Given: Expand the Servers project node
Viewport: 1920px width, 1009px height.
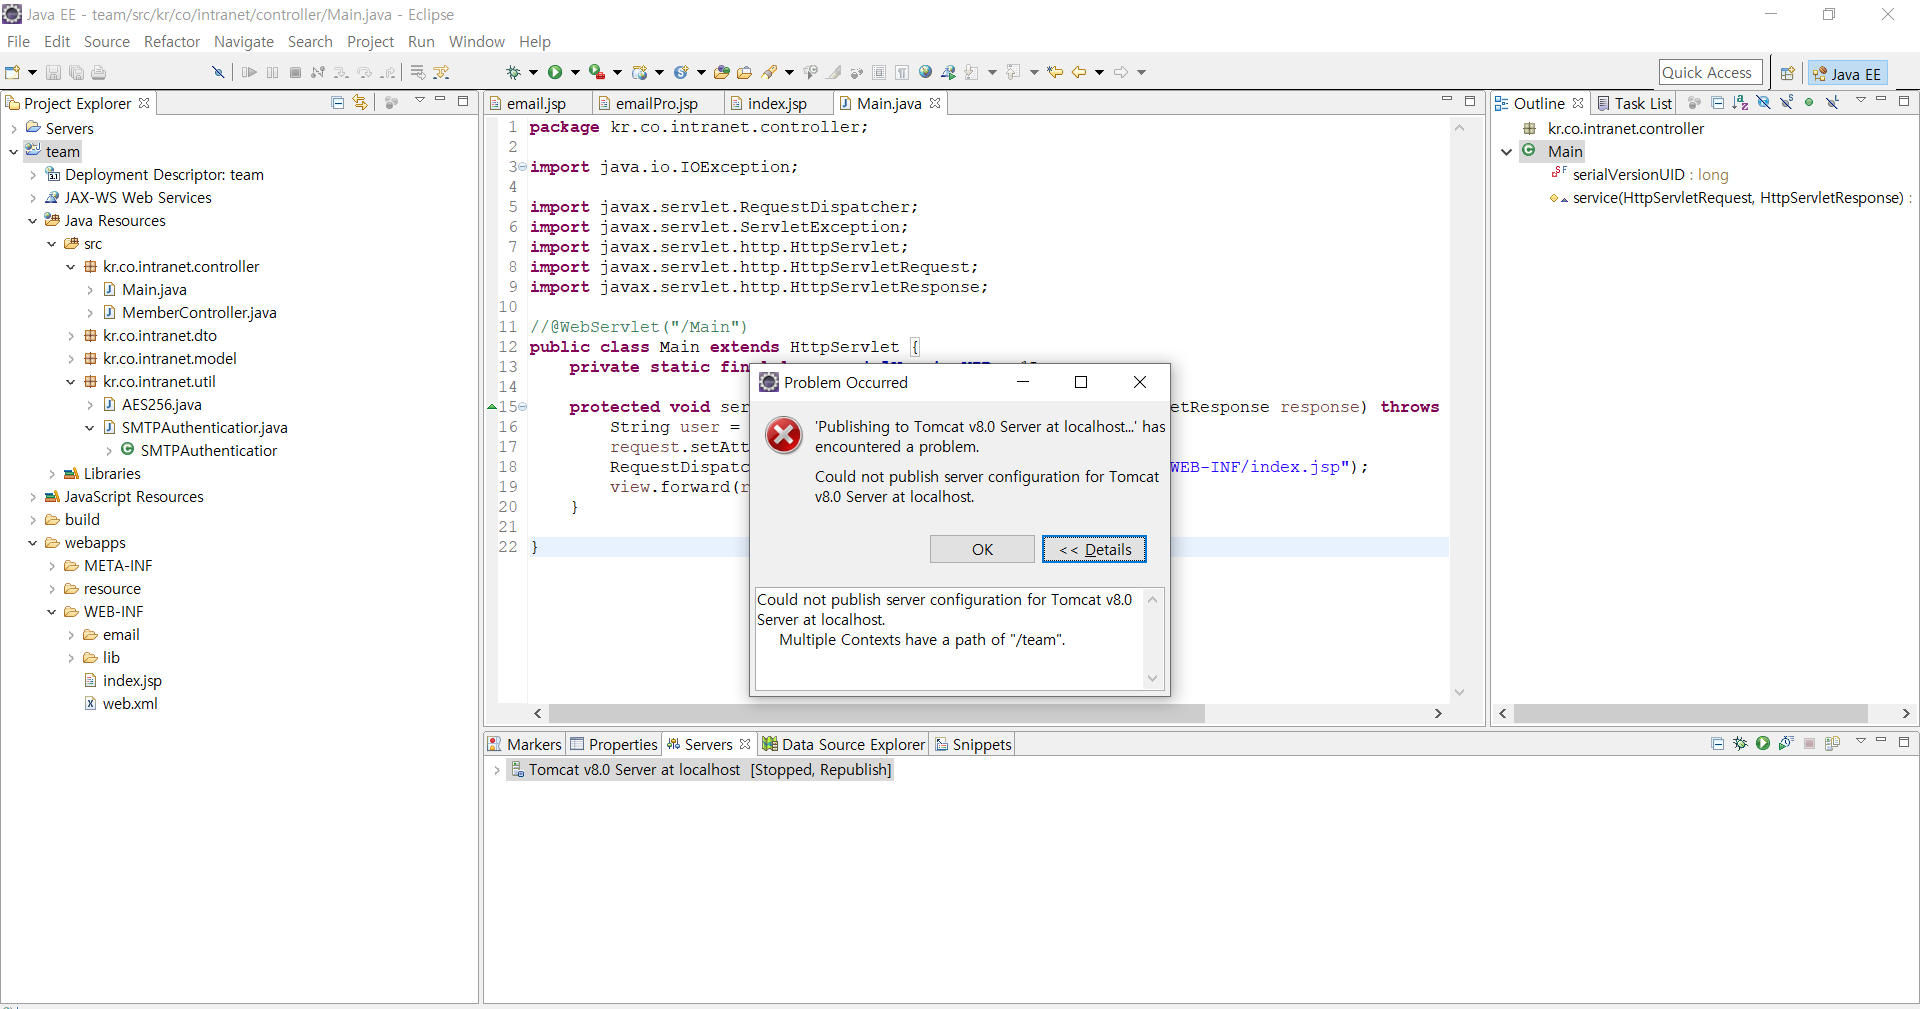Looking at the screenshot, I should (x=13, y=129).
